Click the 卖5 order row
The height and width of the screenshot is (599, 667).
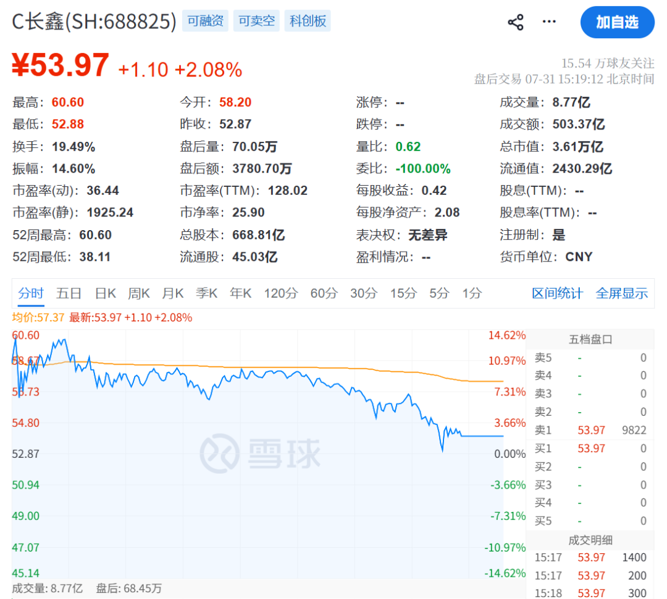click(x=590, y=358)
